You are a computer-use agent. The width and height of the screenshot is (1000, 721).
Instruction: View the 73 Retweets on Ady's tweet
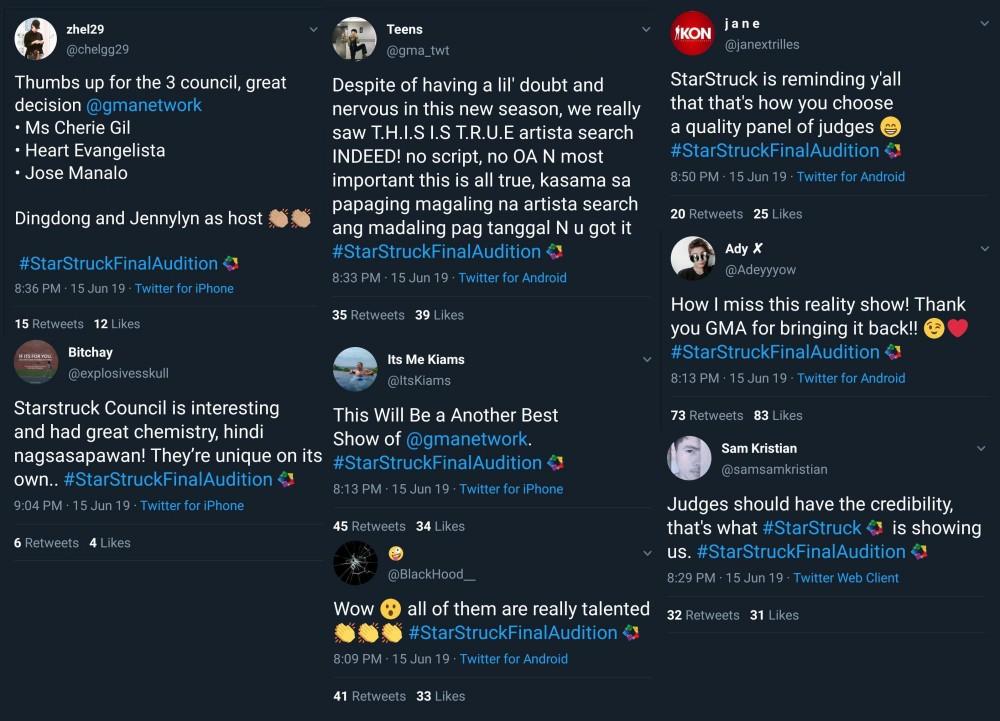click(706, 415)
